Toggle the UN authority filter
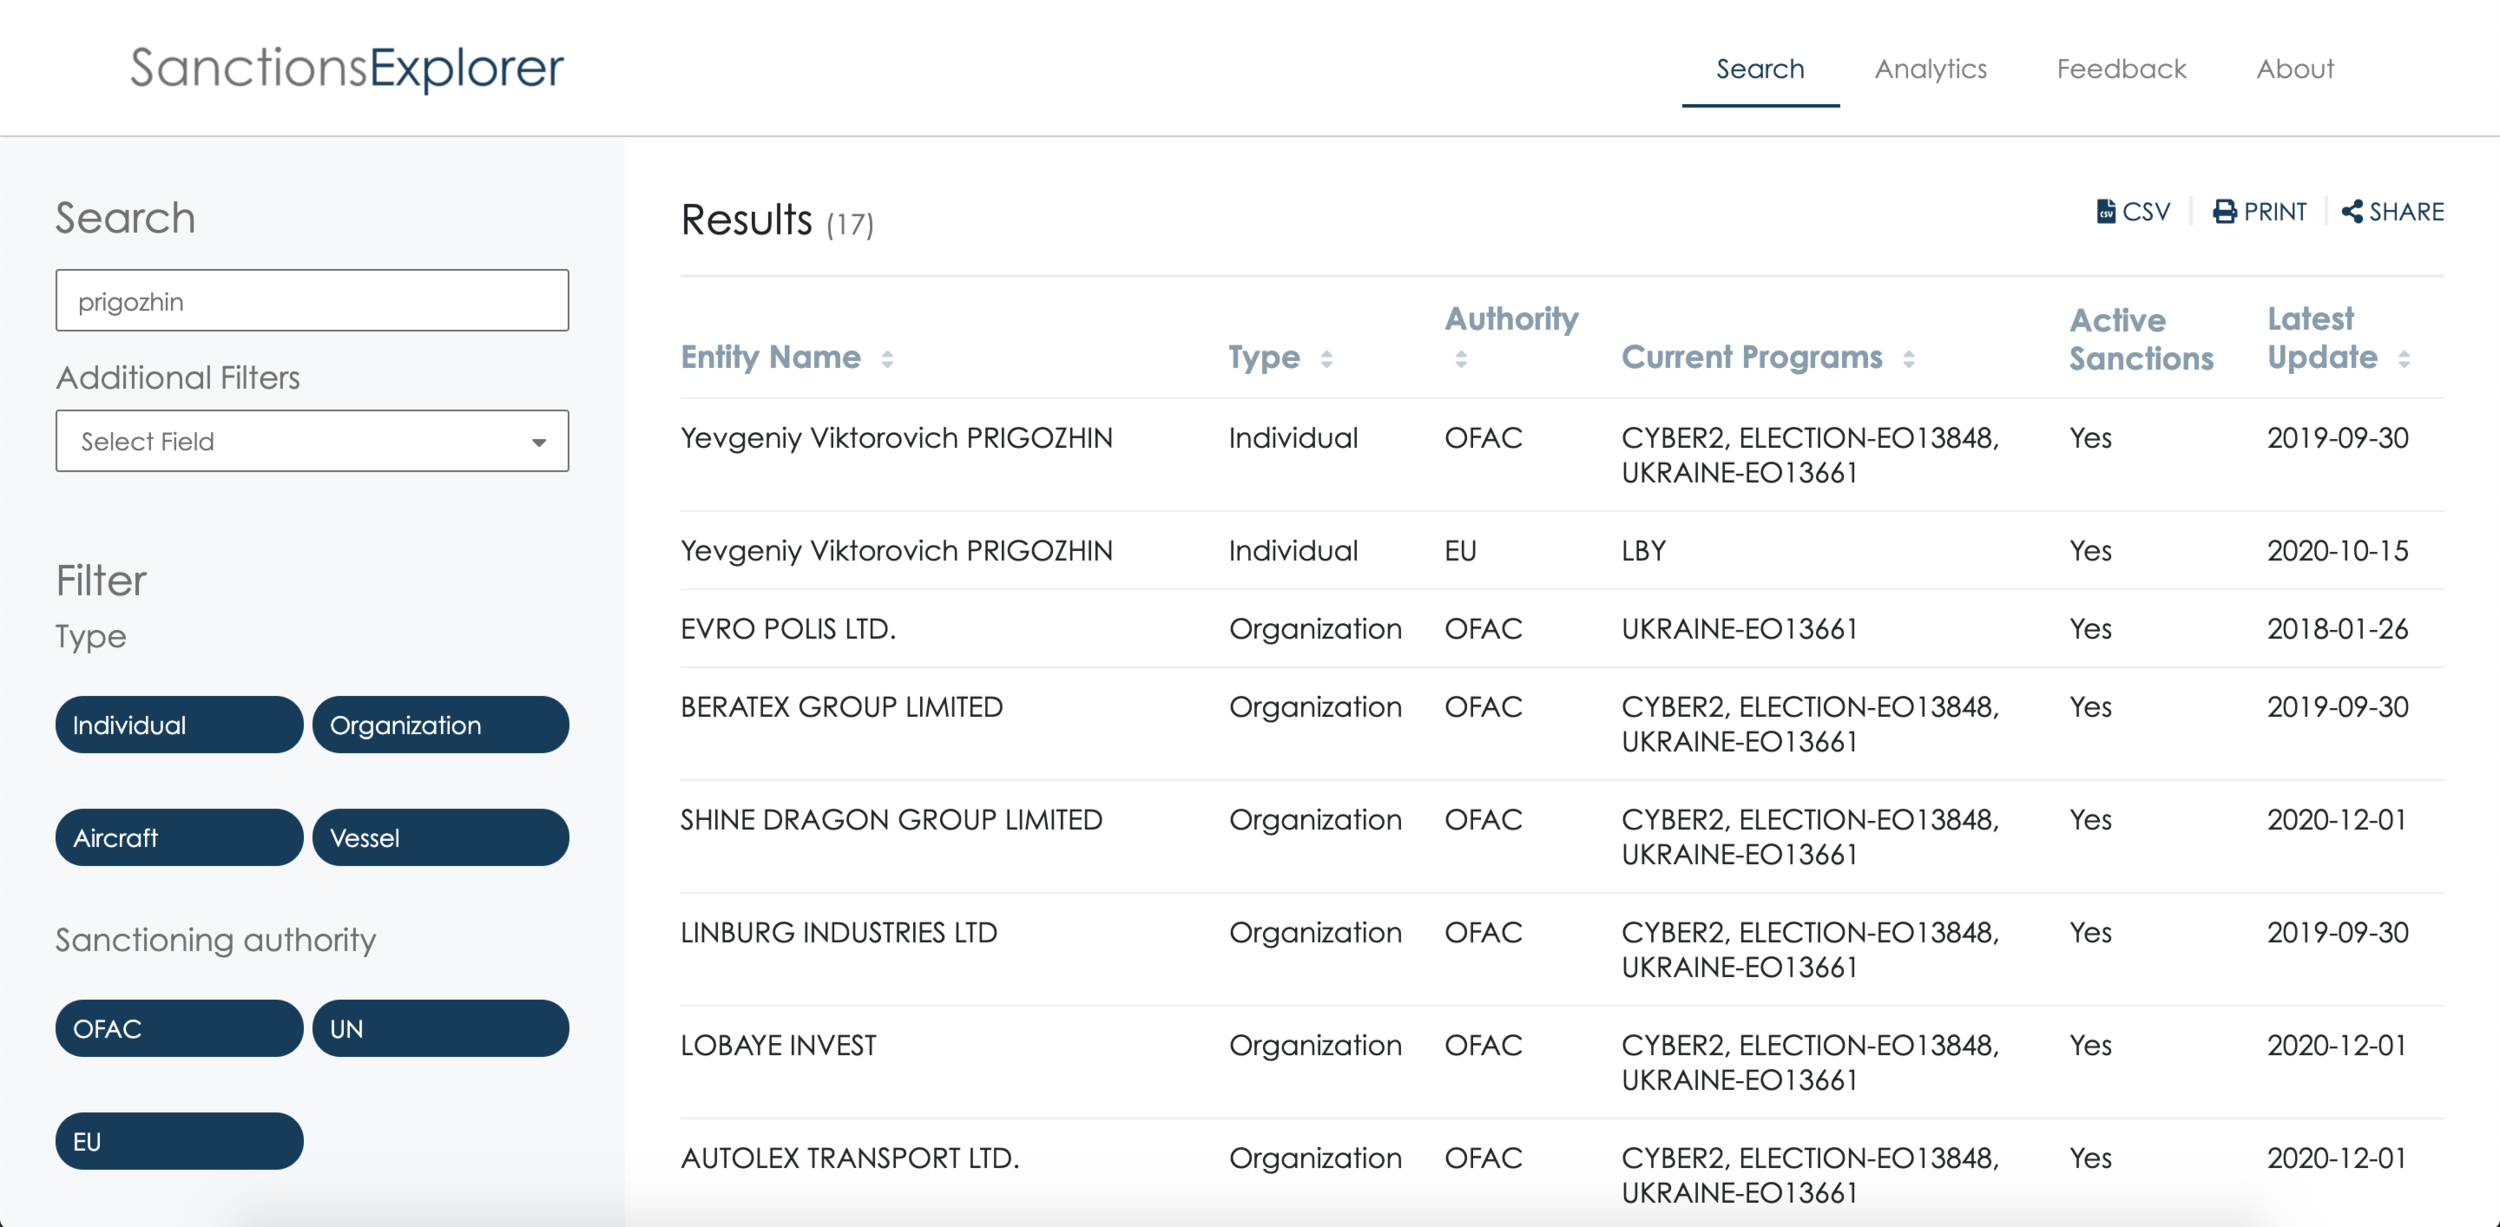 pyautogui.click(x=440, y=1028)
